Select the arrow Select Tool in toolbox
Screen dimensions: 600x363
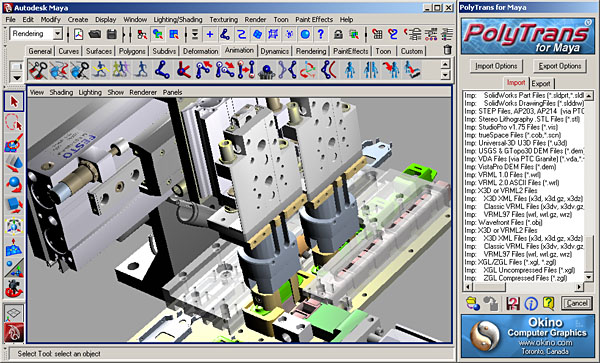[14, 102]
